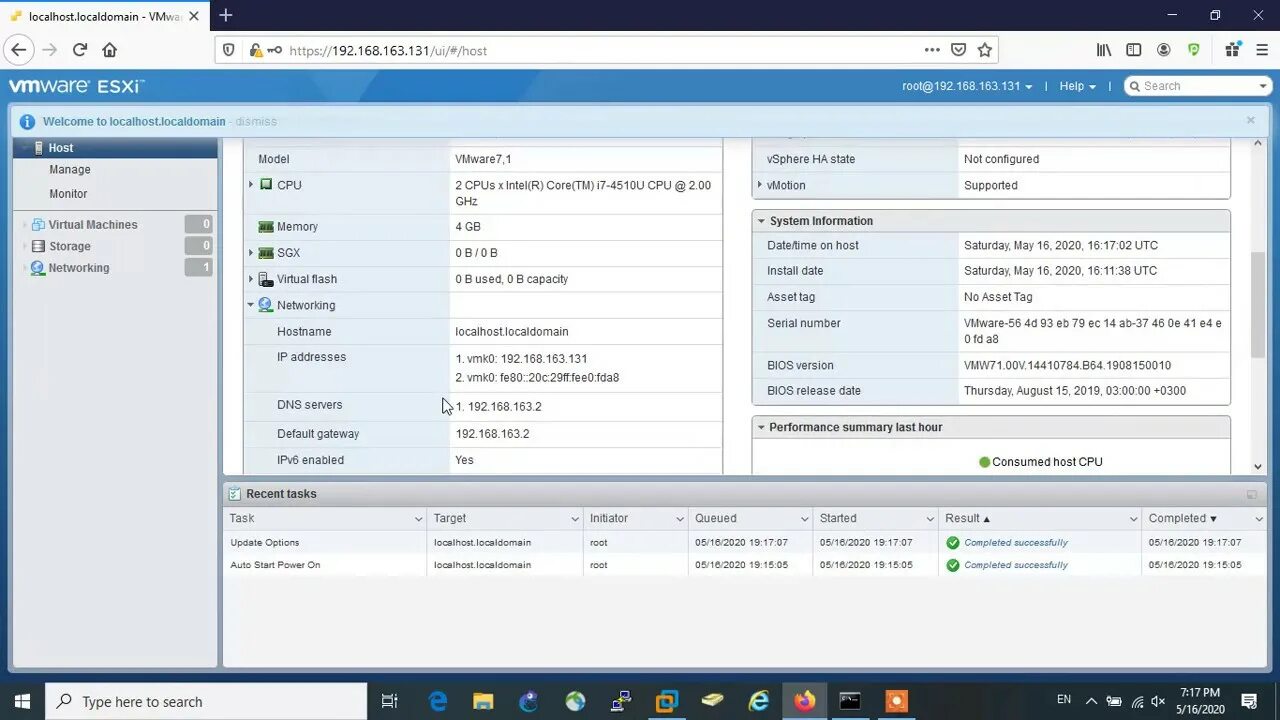Click the tracking protection shield icon
The image size is (1280, 720).
(229, 50)
